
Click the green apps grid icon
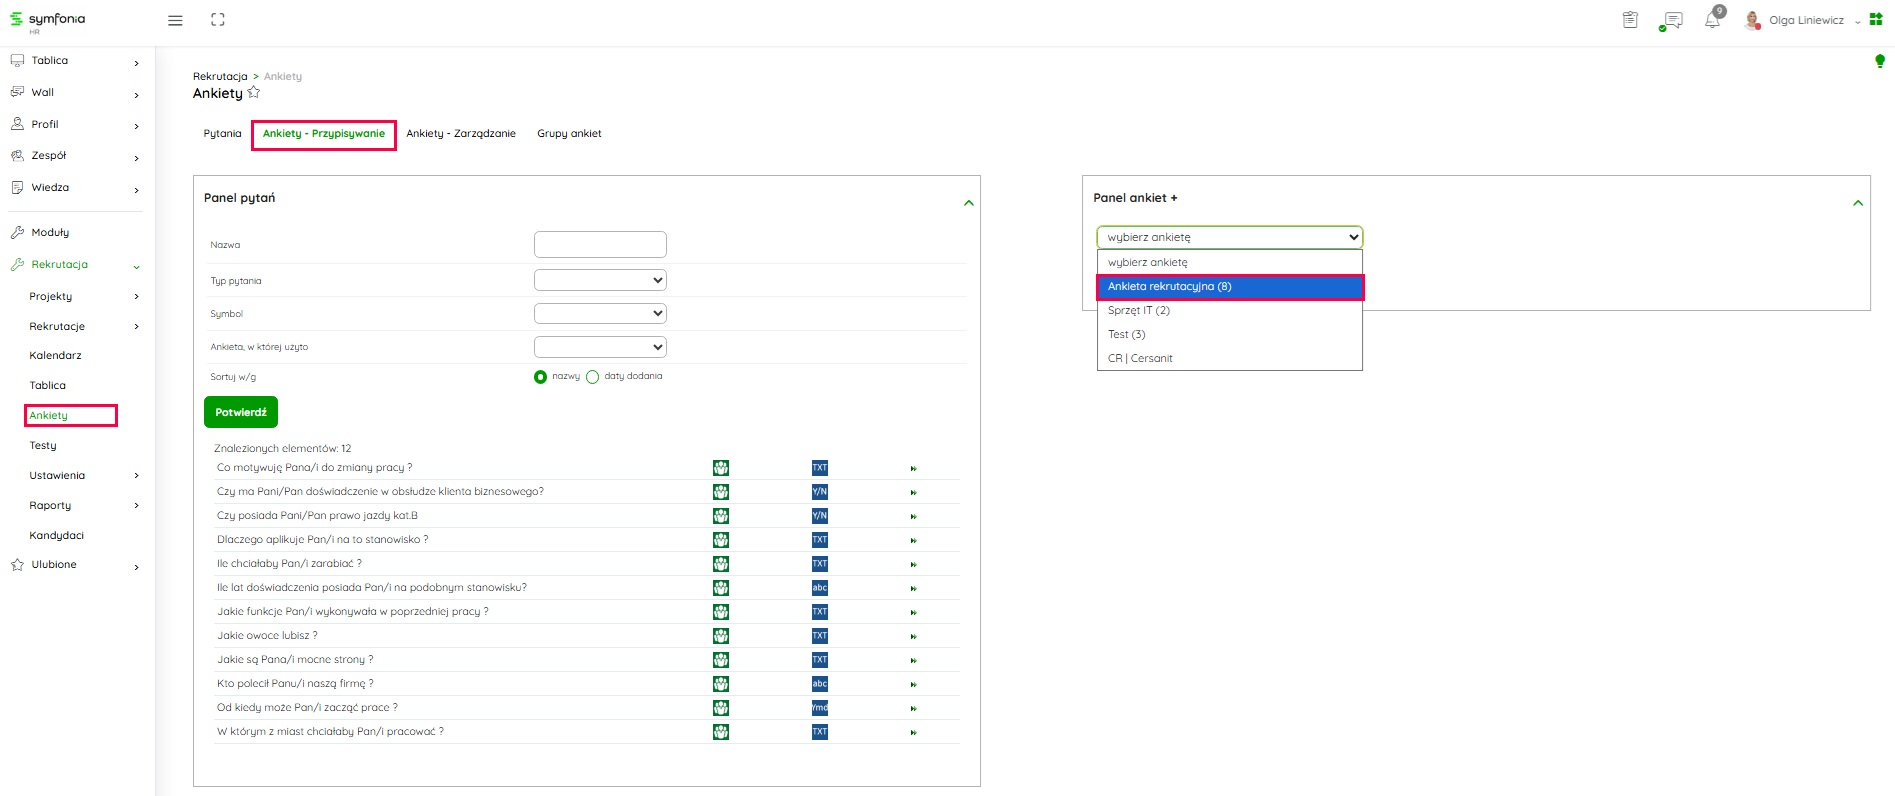click(1876, 20)
